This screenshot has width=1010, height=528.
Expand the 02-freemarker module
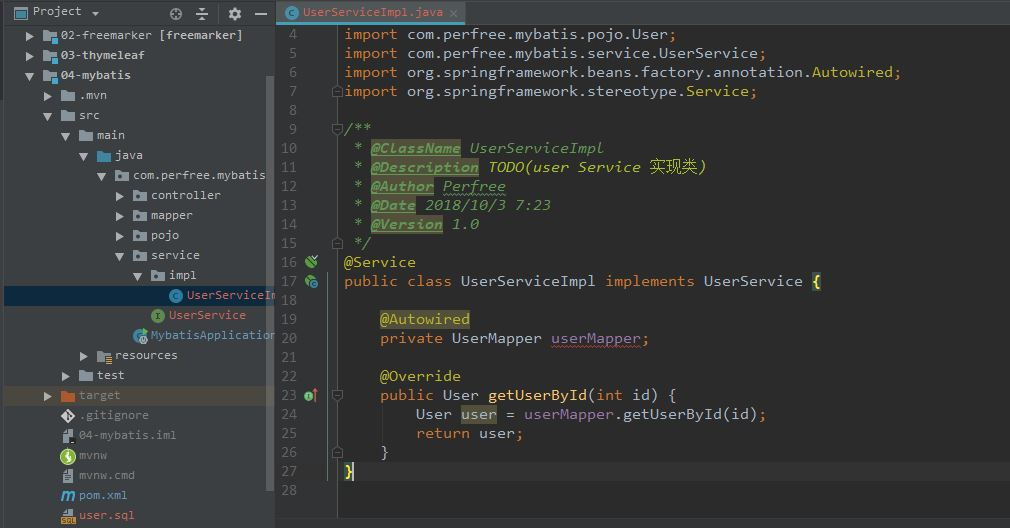pos(29,36)
